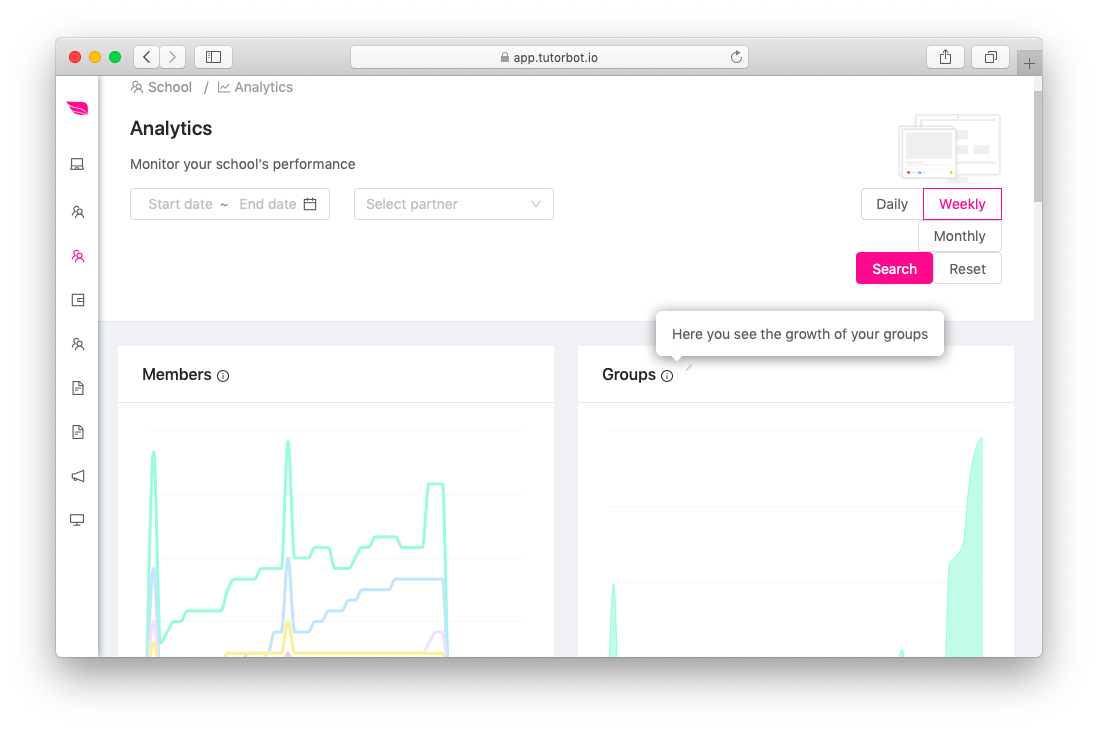Click the document icon directly below the lower people icon
The image size is (1098, 731).
coord(78,388)
